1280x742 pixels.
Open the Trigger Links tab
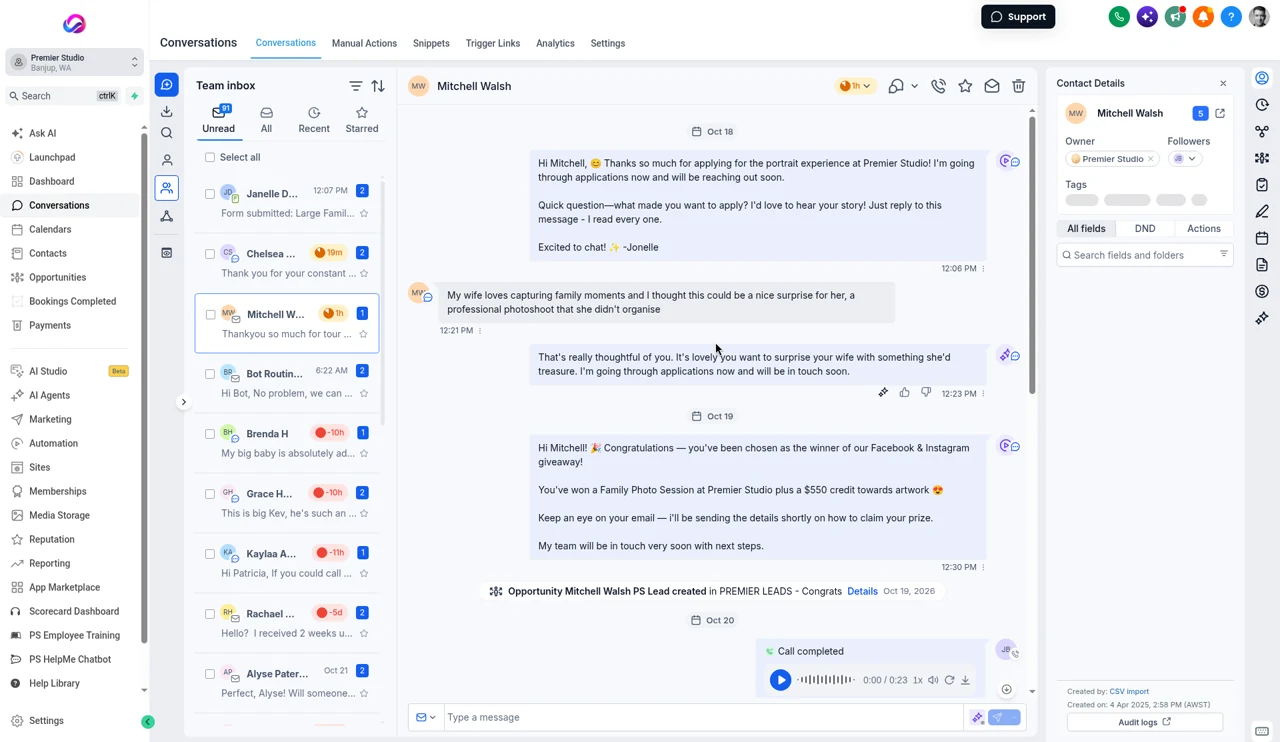tap(493, 43)
